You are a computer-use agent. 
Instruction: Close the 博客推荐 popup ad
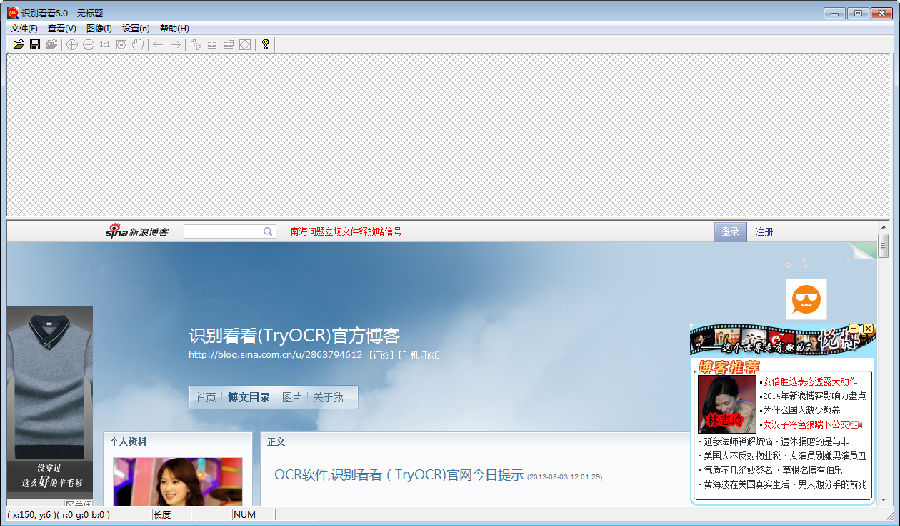click(869, 329)
